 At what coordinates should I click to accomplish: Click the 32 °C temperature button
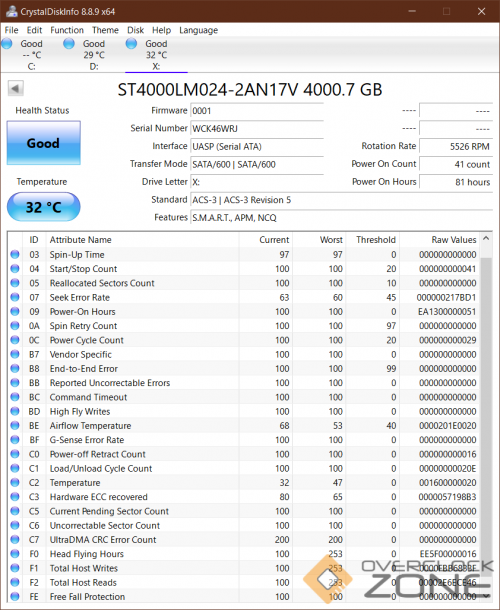[x=44, y=207]
